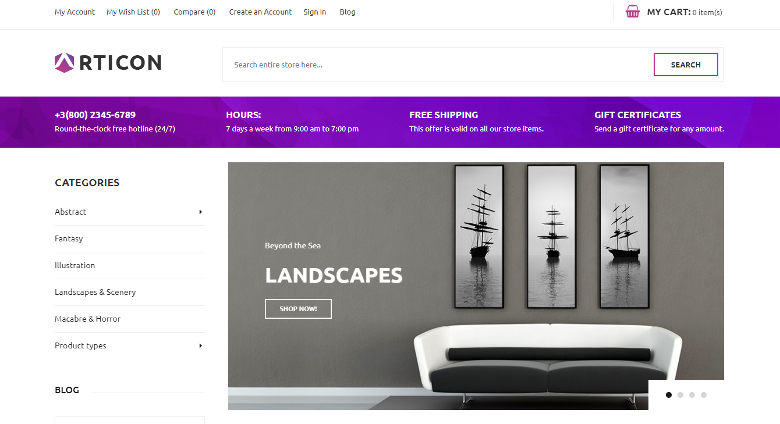The image size is (780, 424).
Task: Select the first slider pagination dot
Action: point(669,395)
